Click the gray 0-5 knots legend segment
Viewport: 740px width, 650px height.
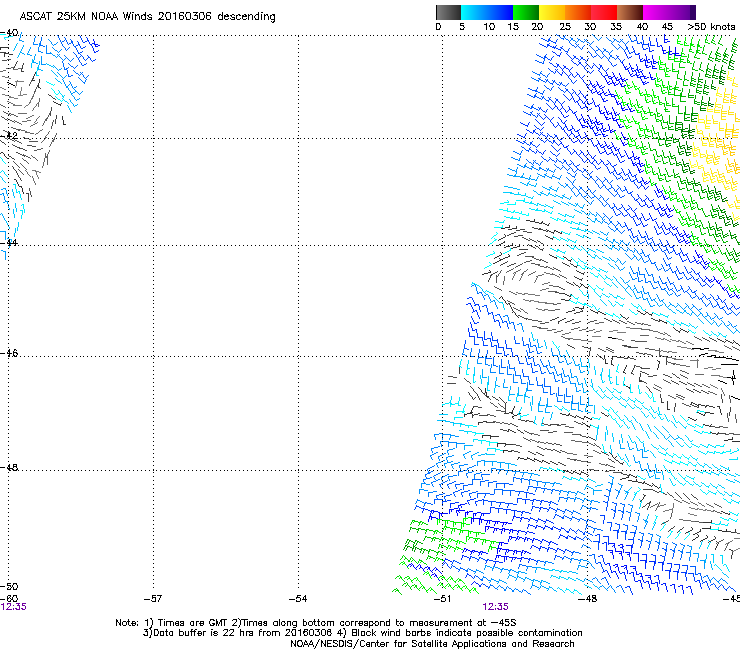point(448,12)
